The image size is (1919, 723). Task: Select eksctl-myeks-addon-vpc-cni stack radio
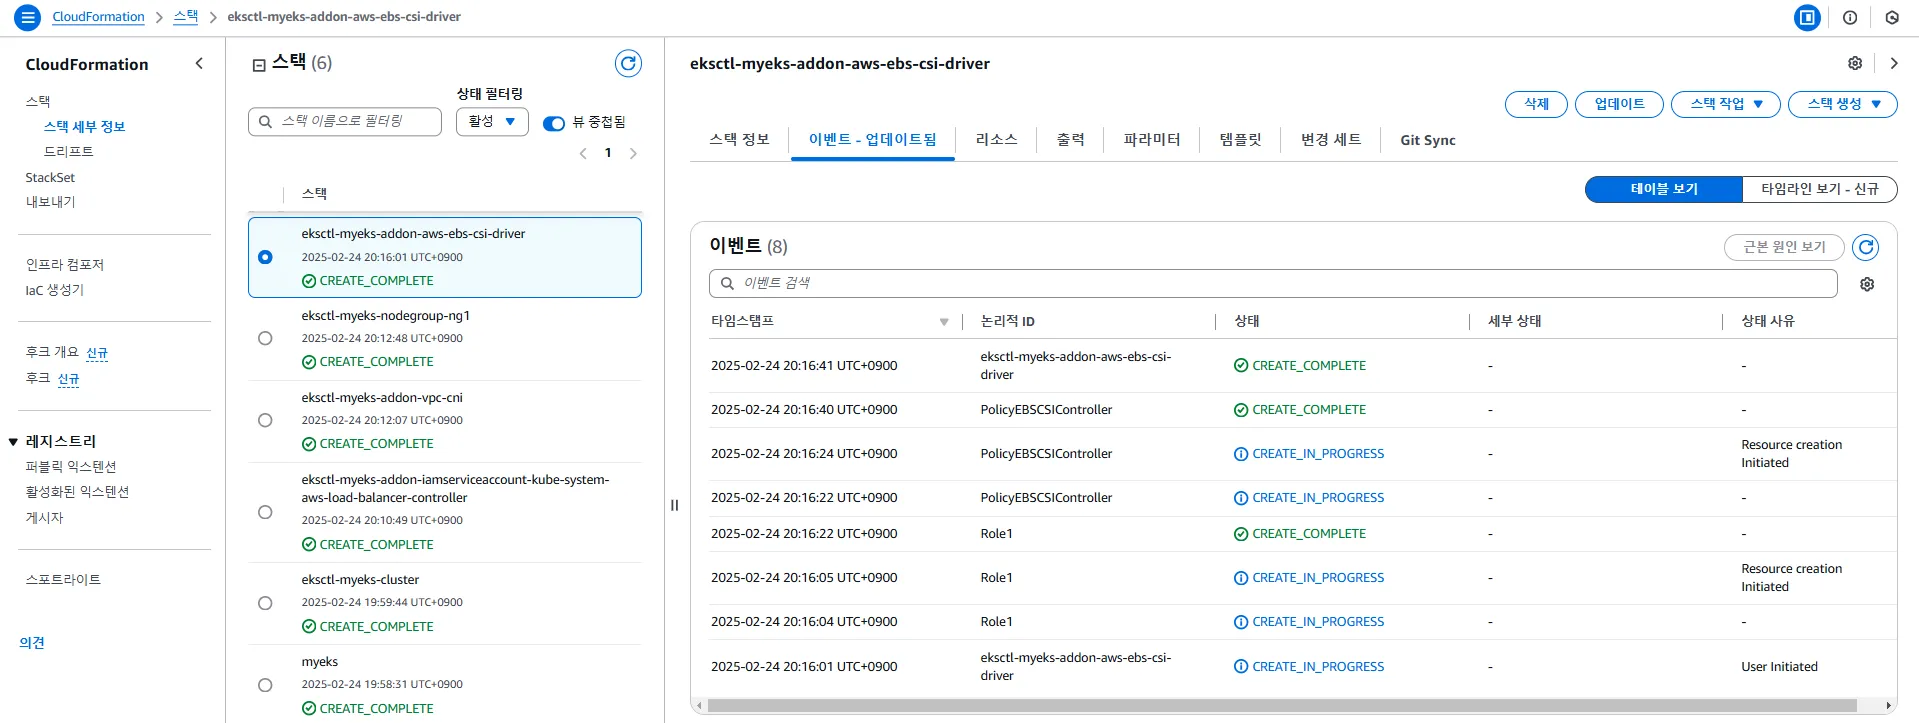tap(265, 420)
